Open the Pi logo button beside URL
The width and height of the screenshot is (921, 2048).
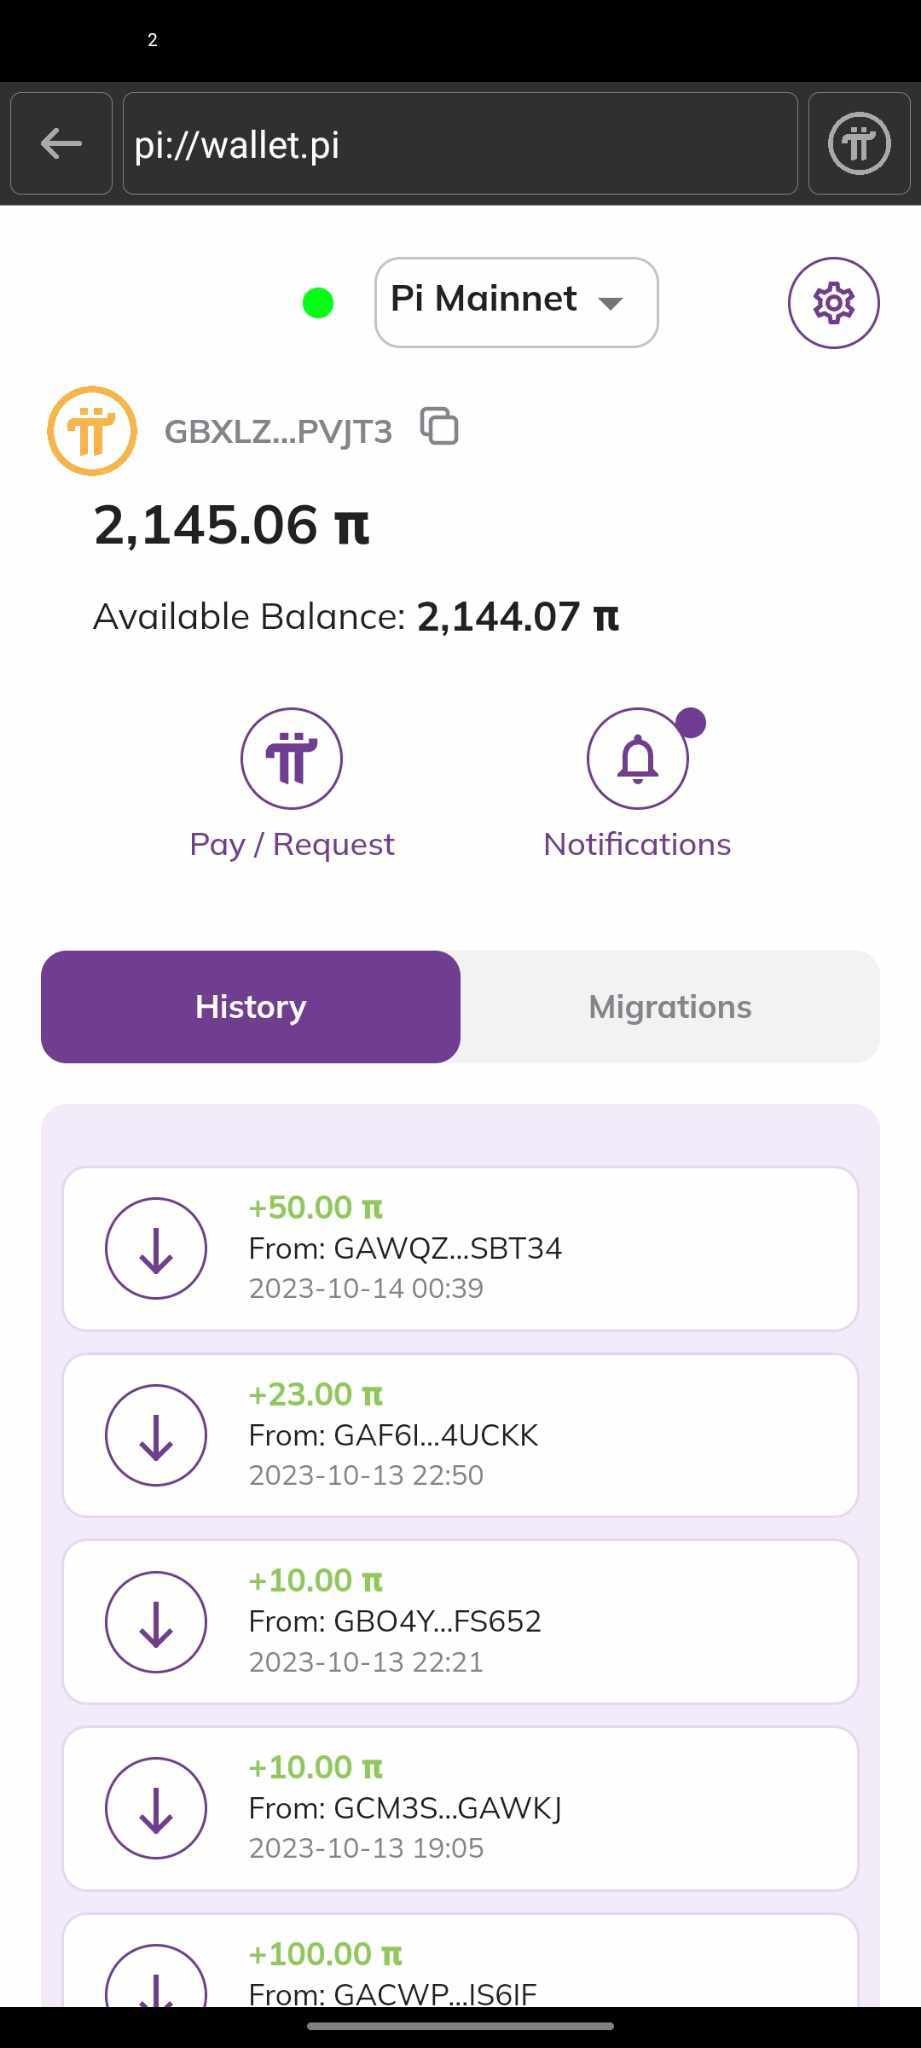point(859,144)
